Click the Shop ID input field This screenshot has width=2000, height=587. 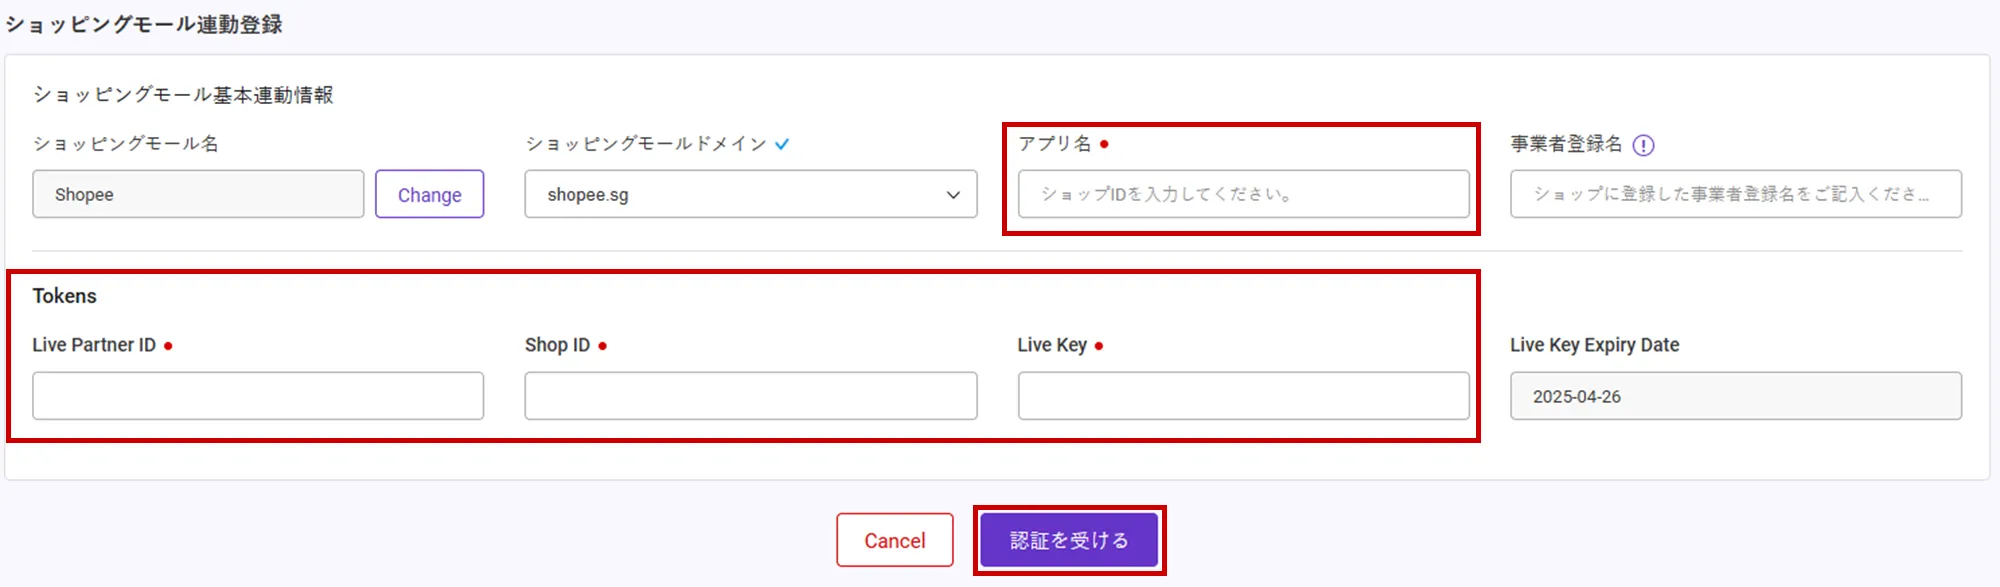[750, 396]
